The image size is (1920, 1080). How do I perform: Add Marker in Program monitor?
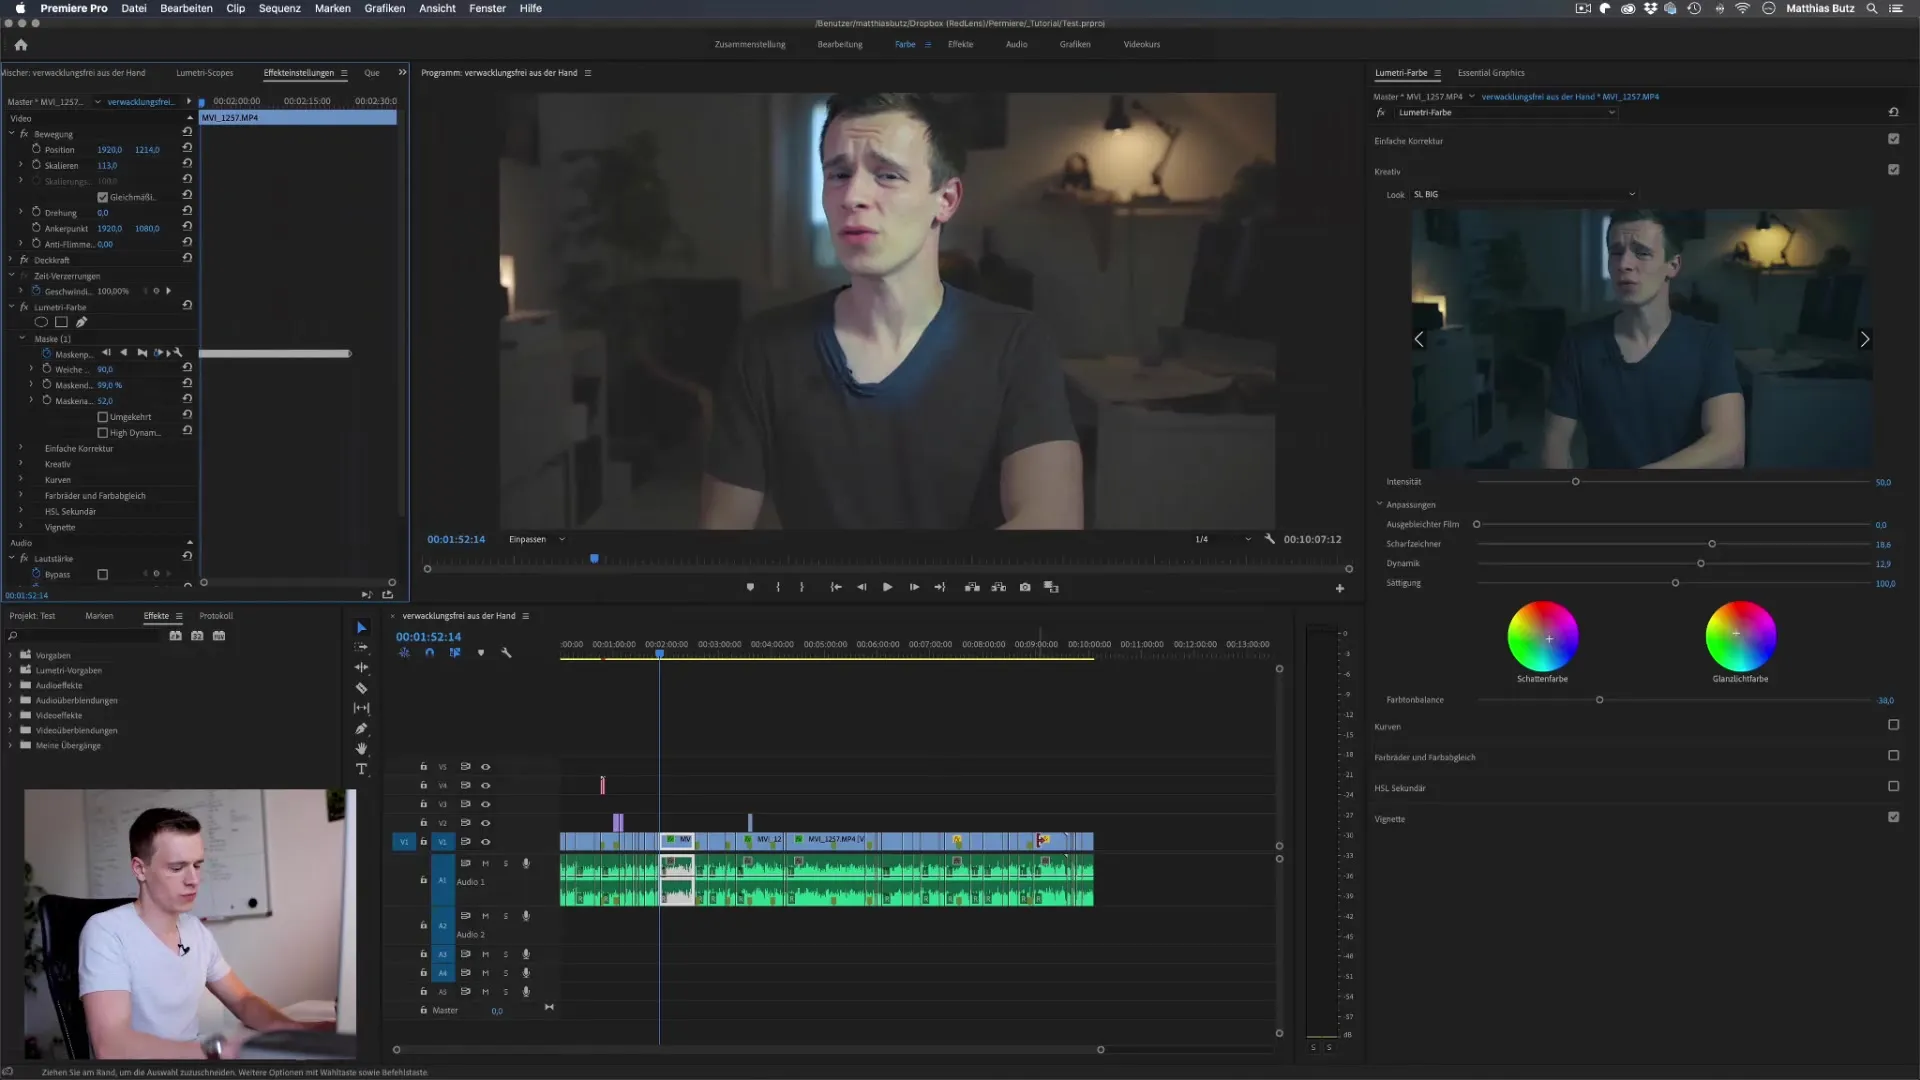[750, 587]
